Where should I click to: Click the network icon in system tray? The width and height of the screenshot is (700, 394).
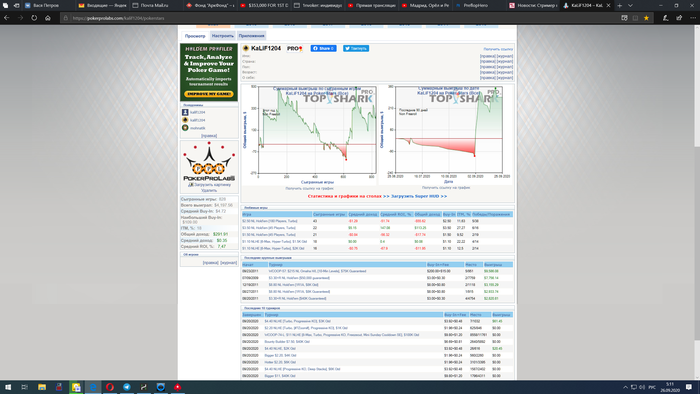[x=633, y=387]
